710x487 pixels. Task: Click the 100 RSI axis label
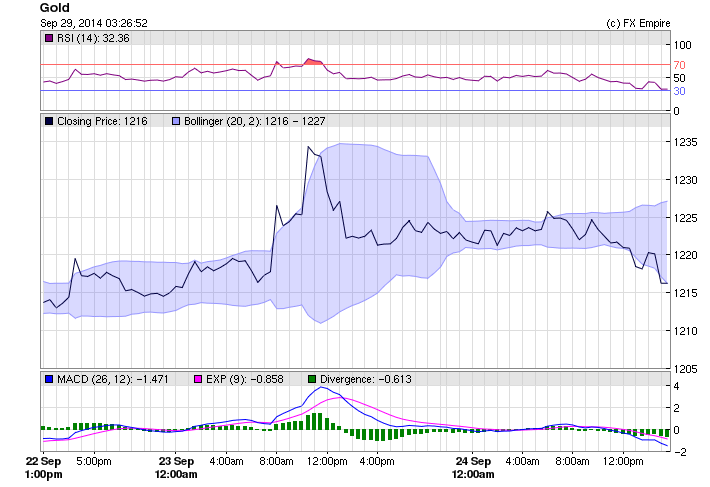pos(682,45)
